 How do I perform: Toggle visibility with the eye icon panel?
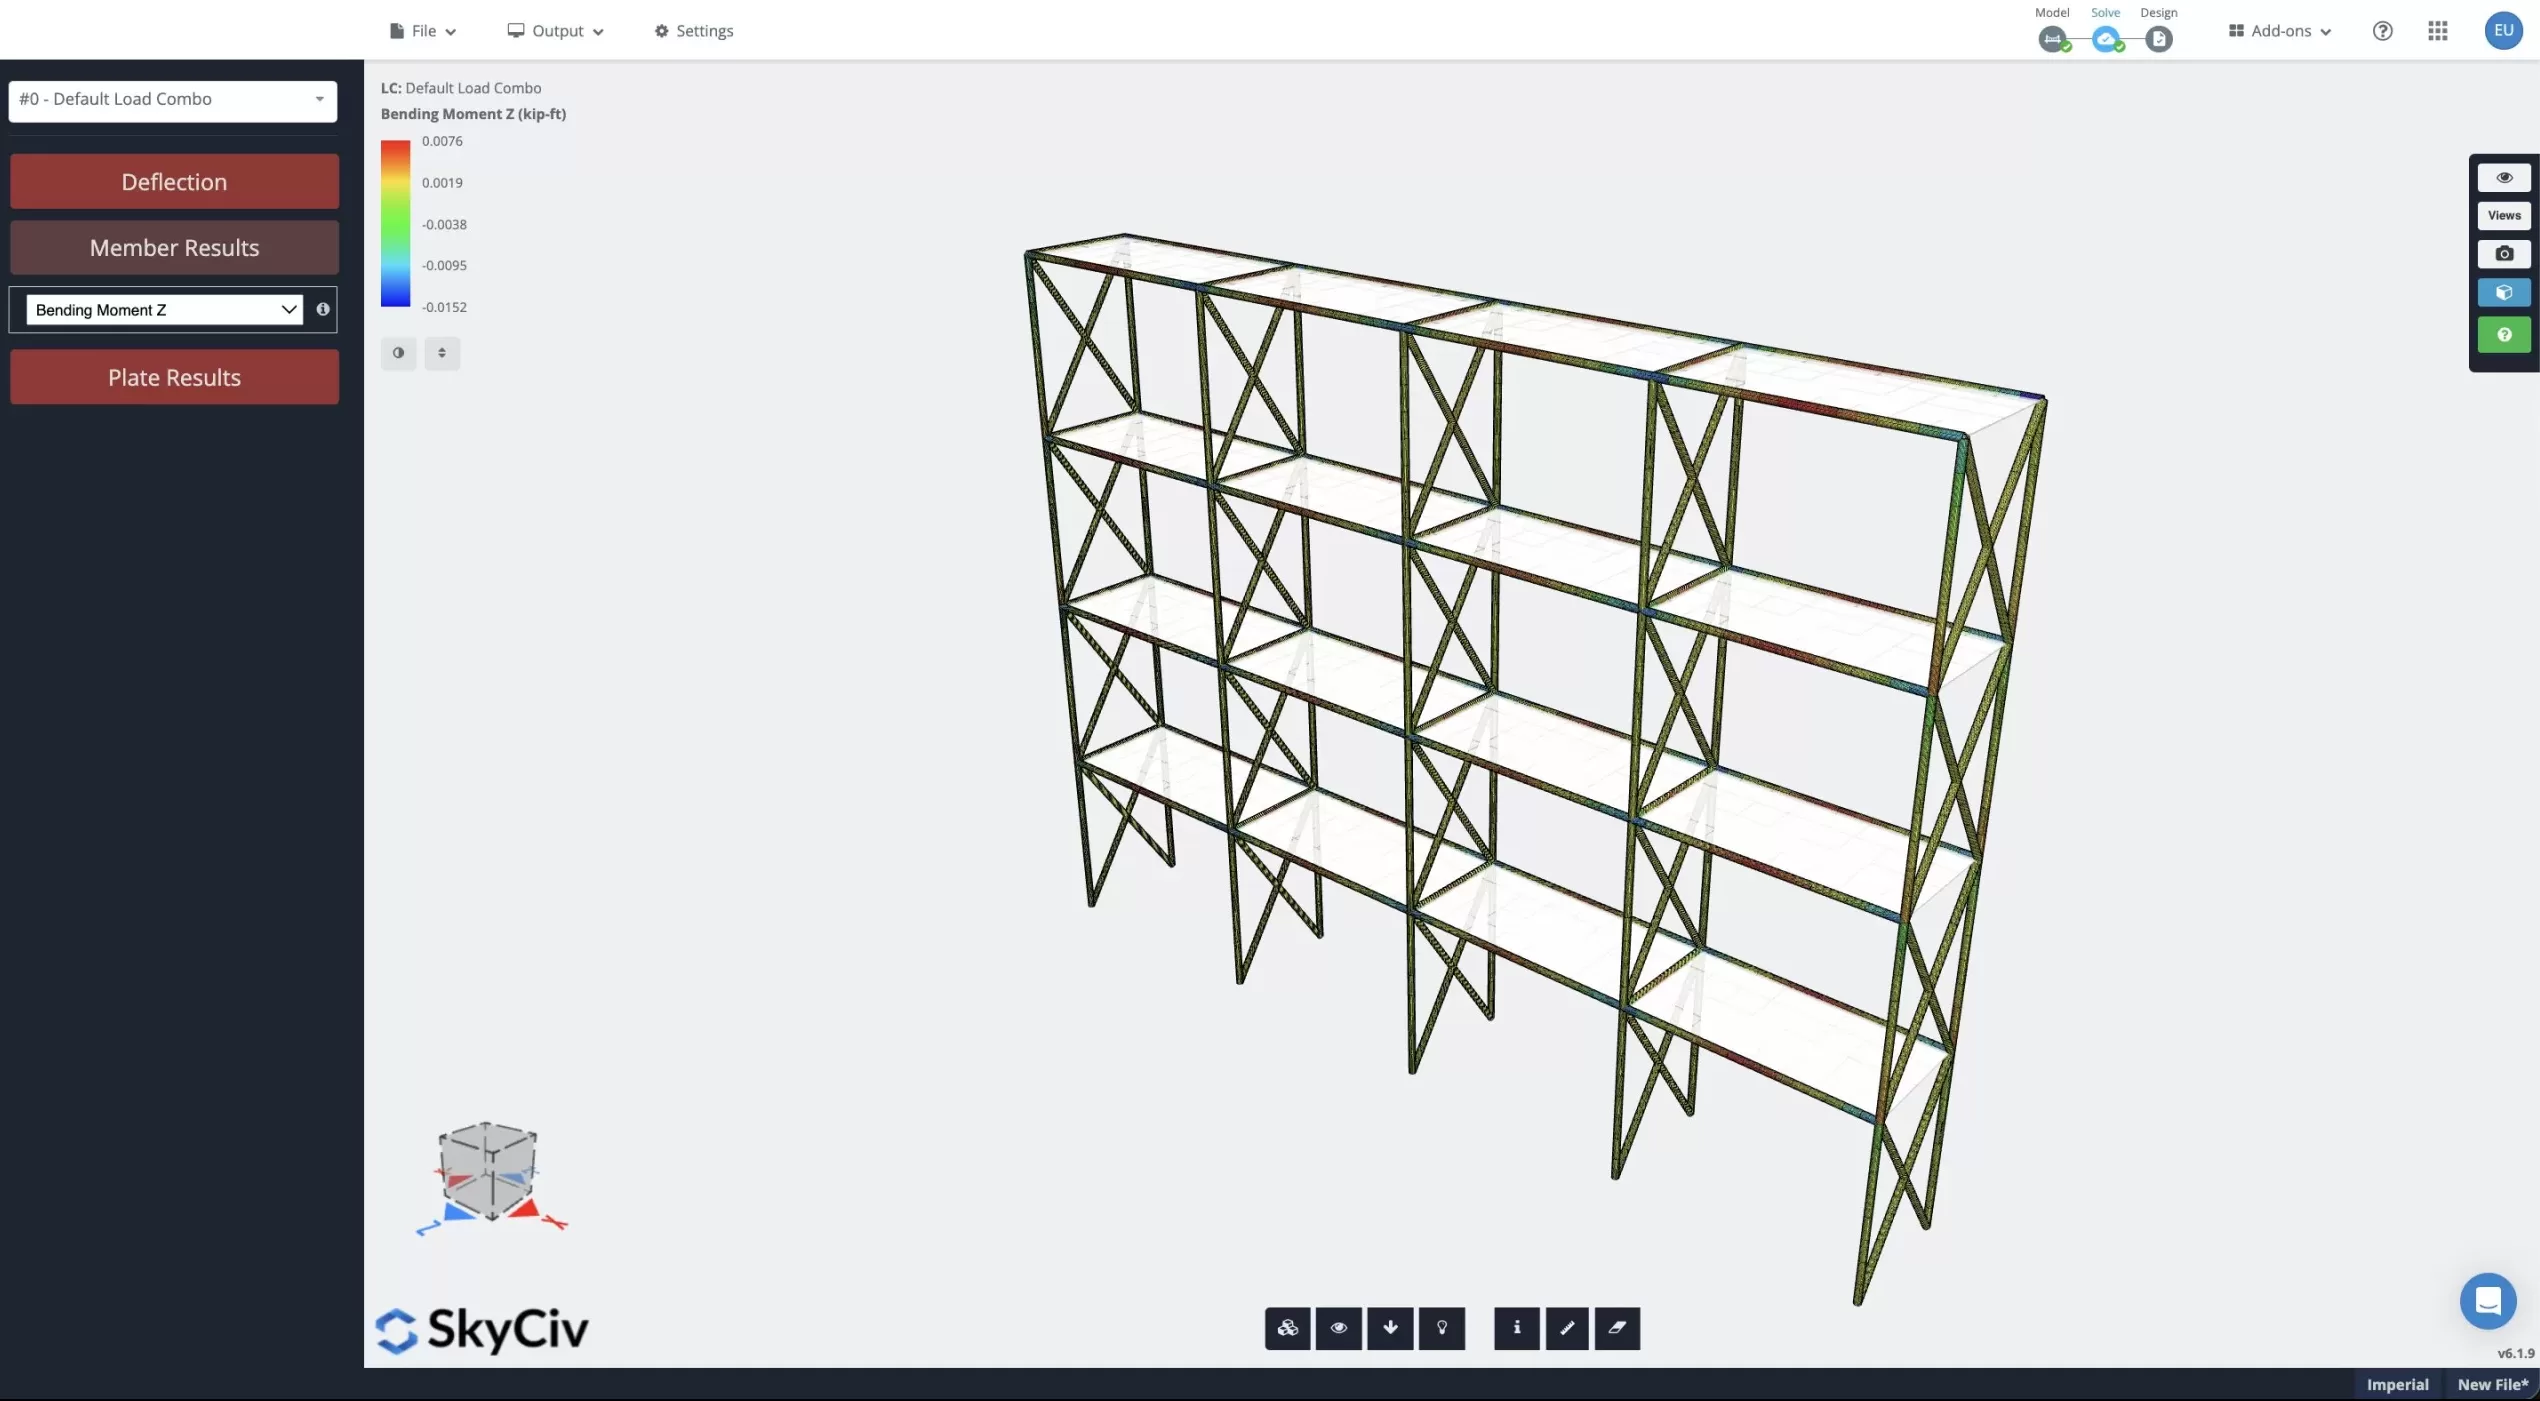pyautogui.click(x=2504, y=177)
